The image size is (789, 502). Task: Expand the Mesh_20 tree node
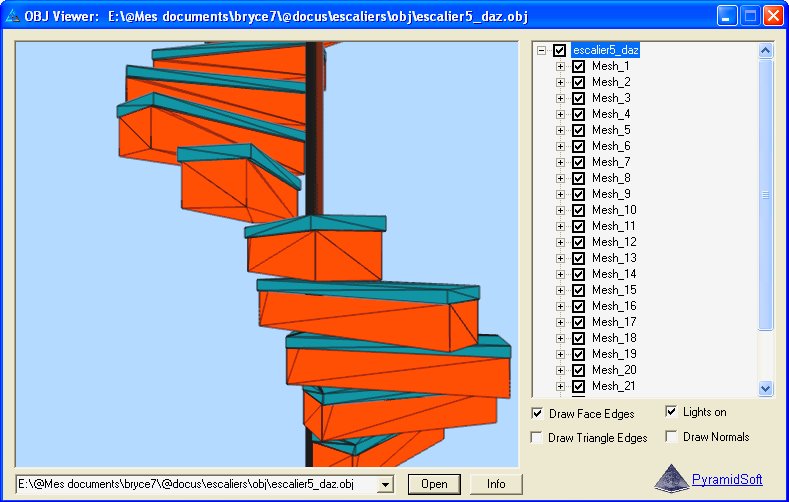(560, 371)
